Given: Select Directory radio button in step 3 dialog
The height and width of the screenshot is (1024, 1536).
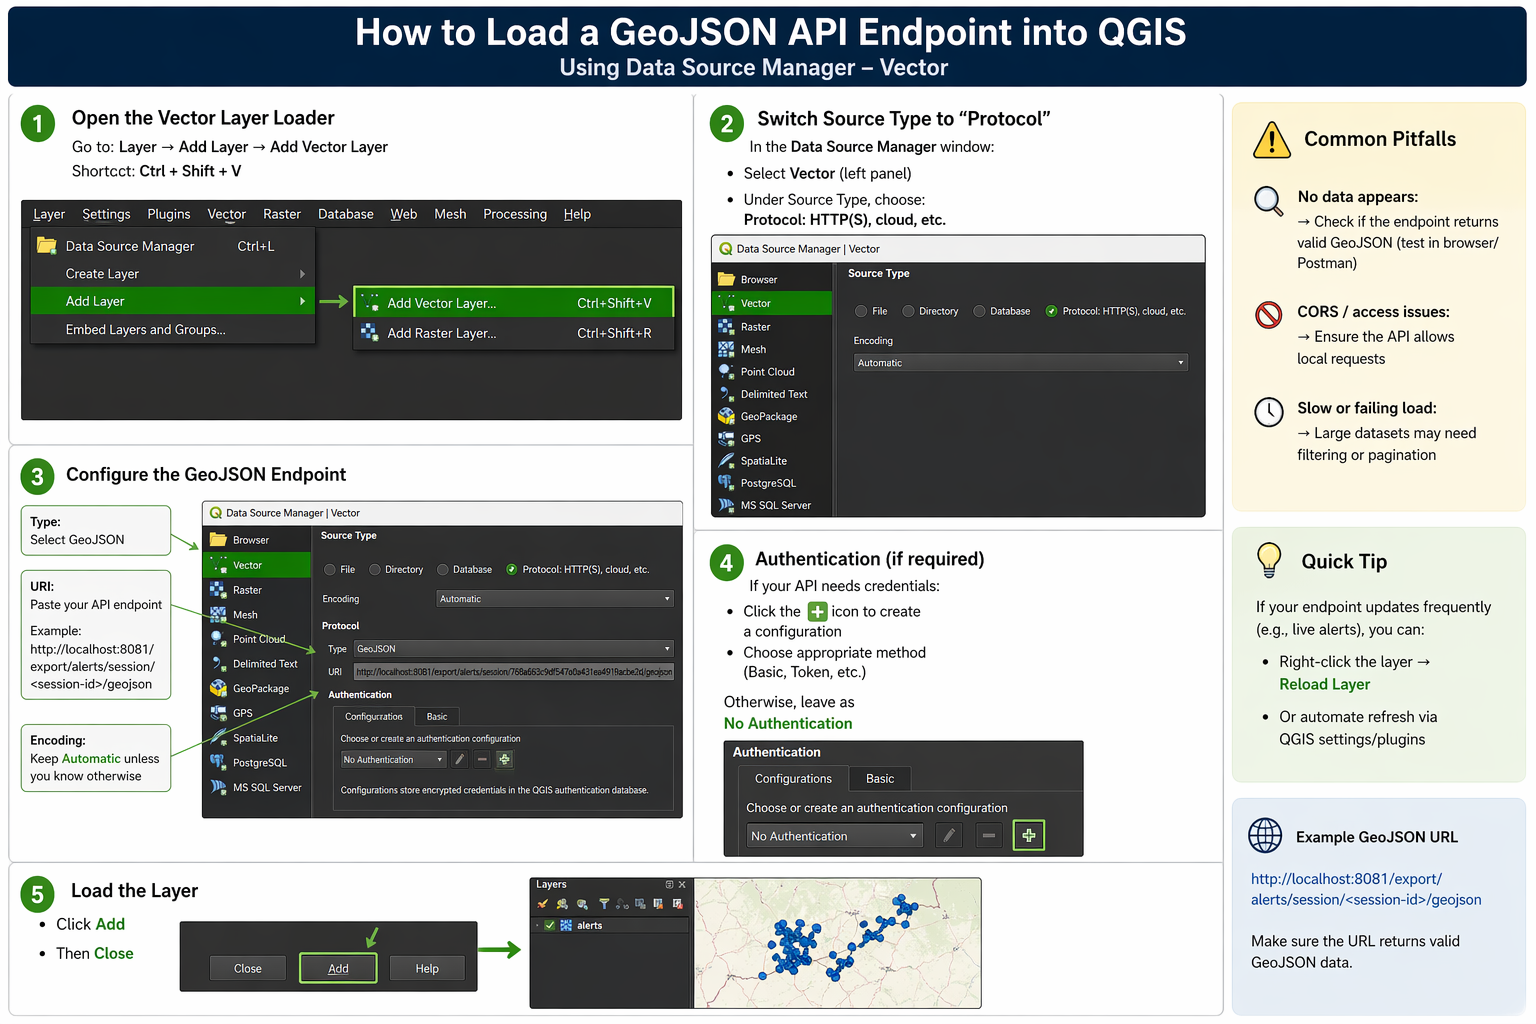Looking at the screenshot, I should click(x=375, y=569).
